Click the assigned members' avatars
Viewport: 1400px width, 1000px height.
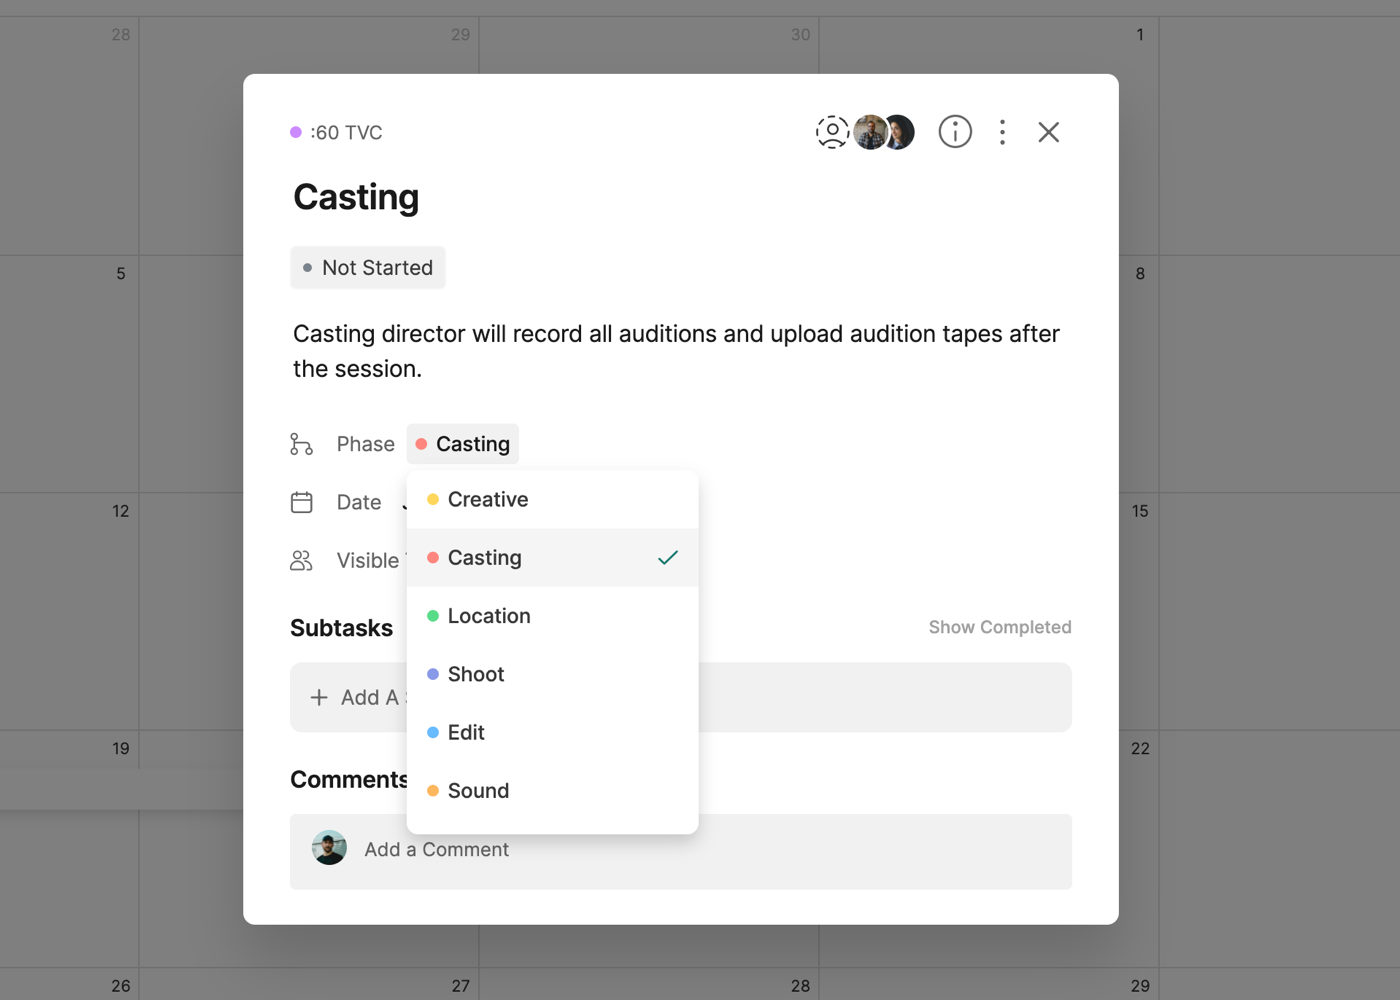884,132
